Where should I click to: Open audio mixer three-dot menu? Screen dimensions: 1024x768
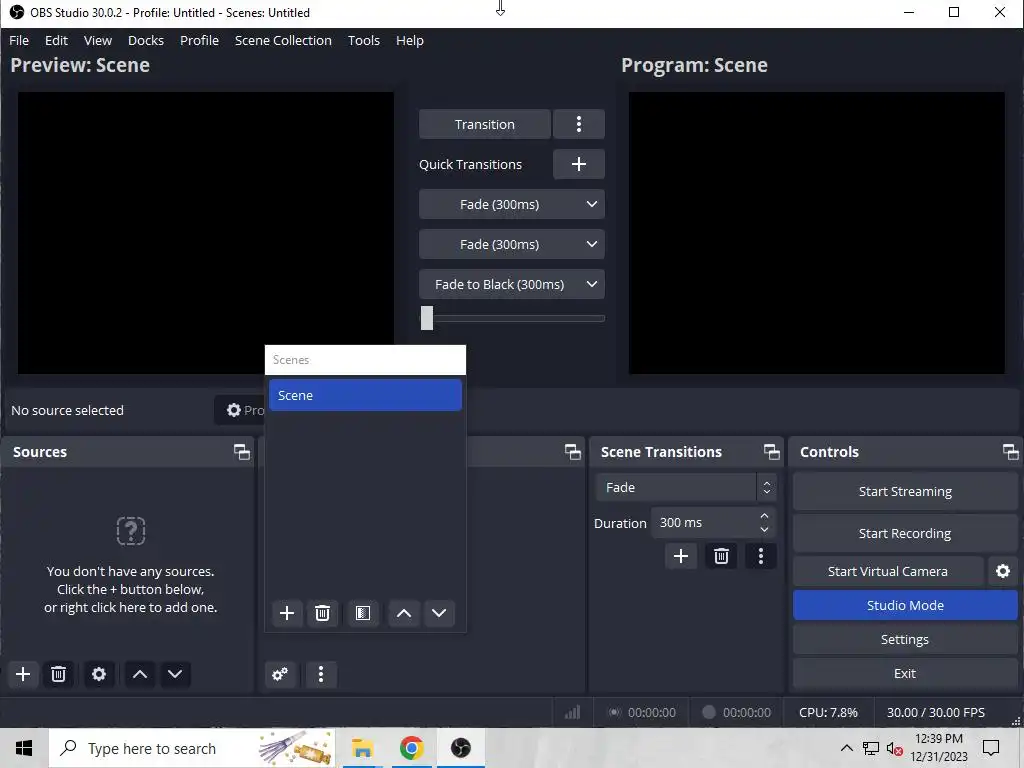321,674
